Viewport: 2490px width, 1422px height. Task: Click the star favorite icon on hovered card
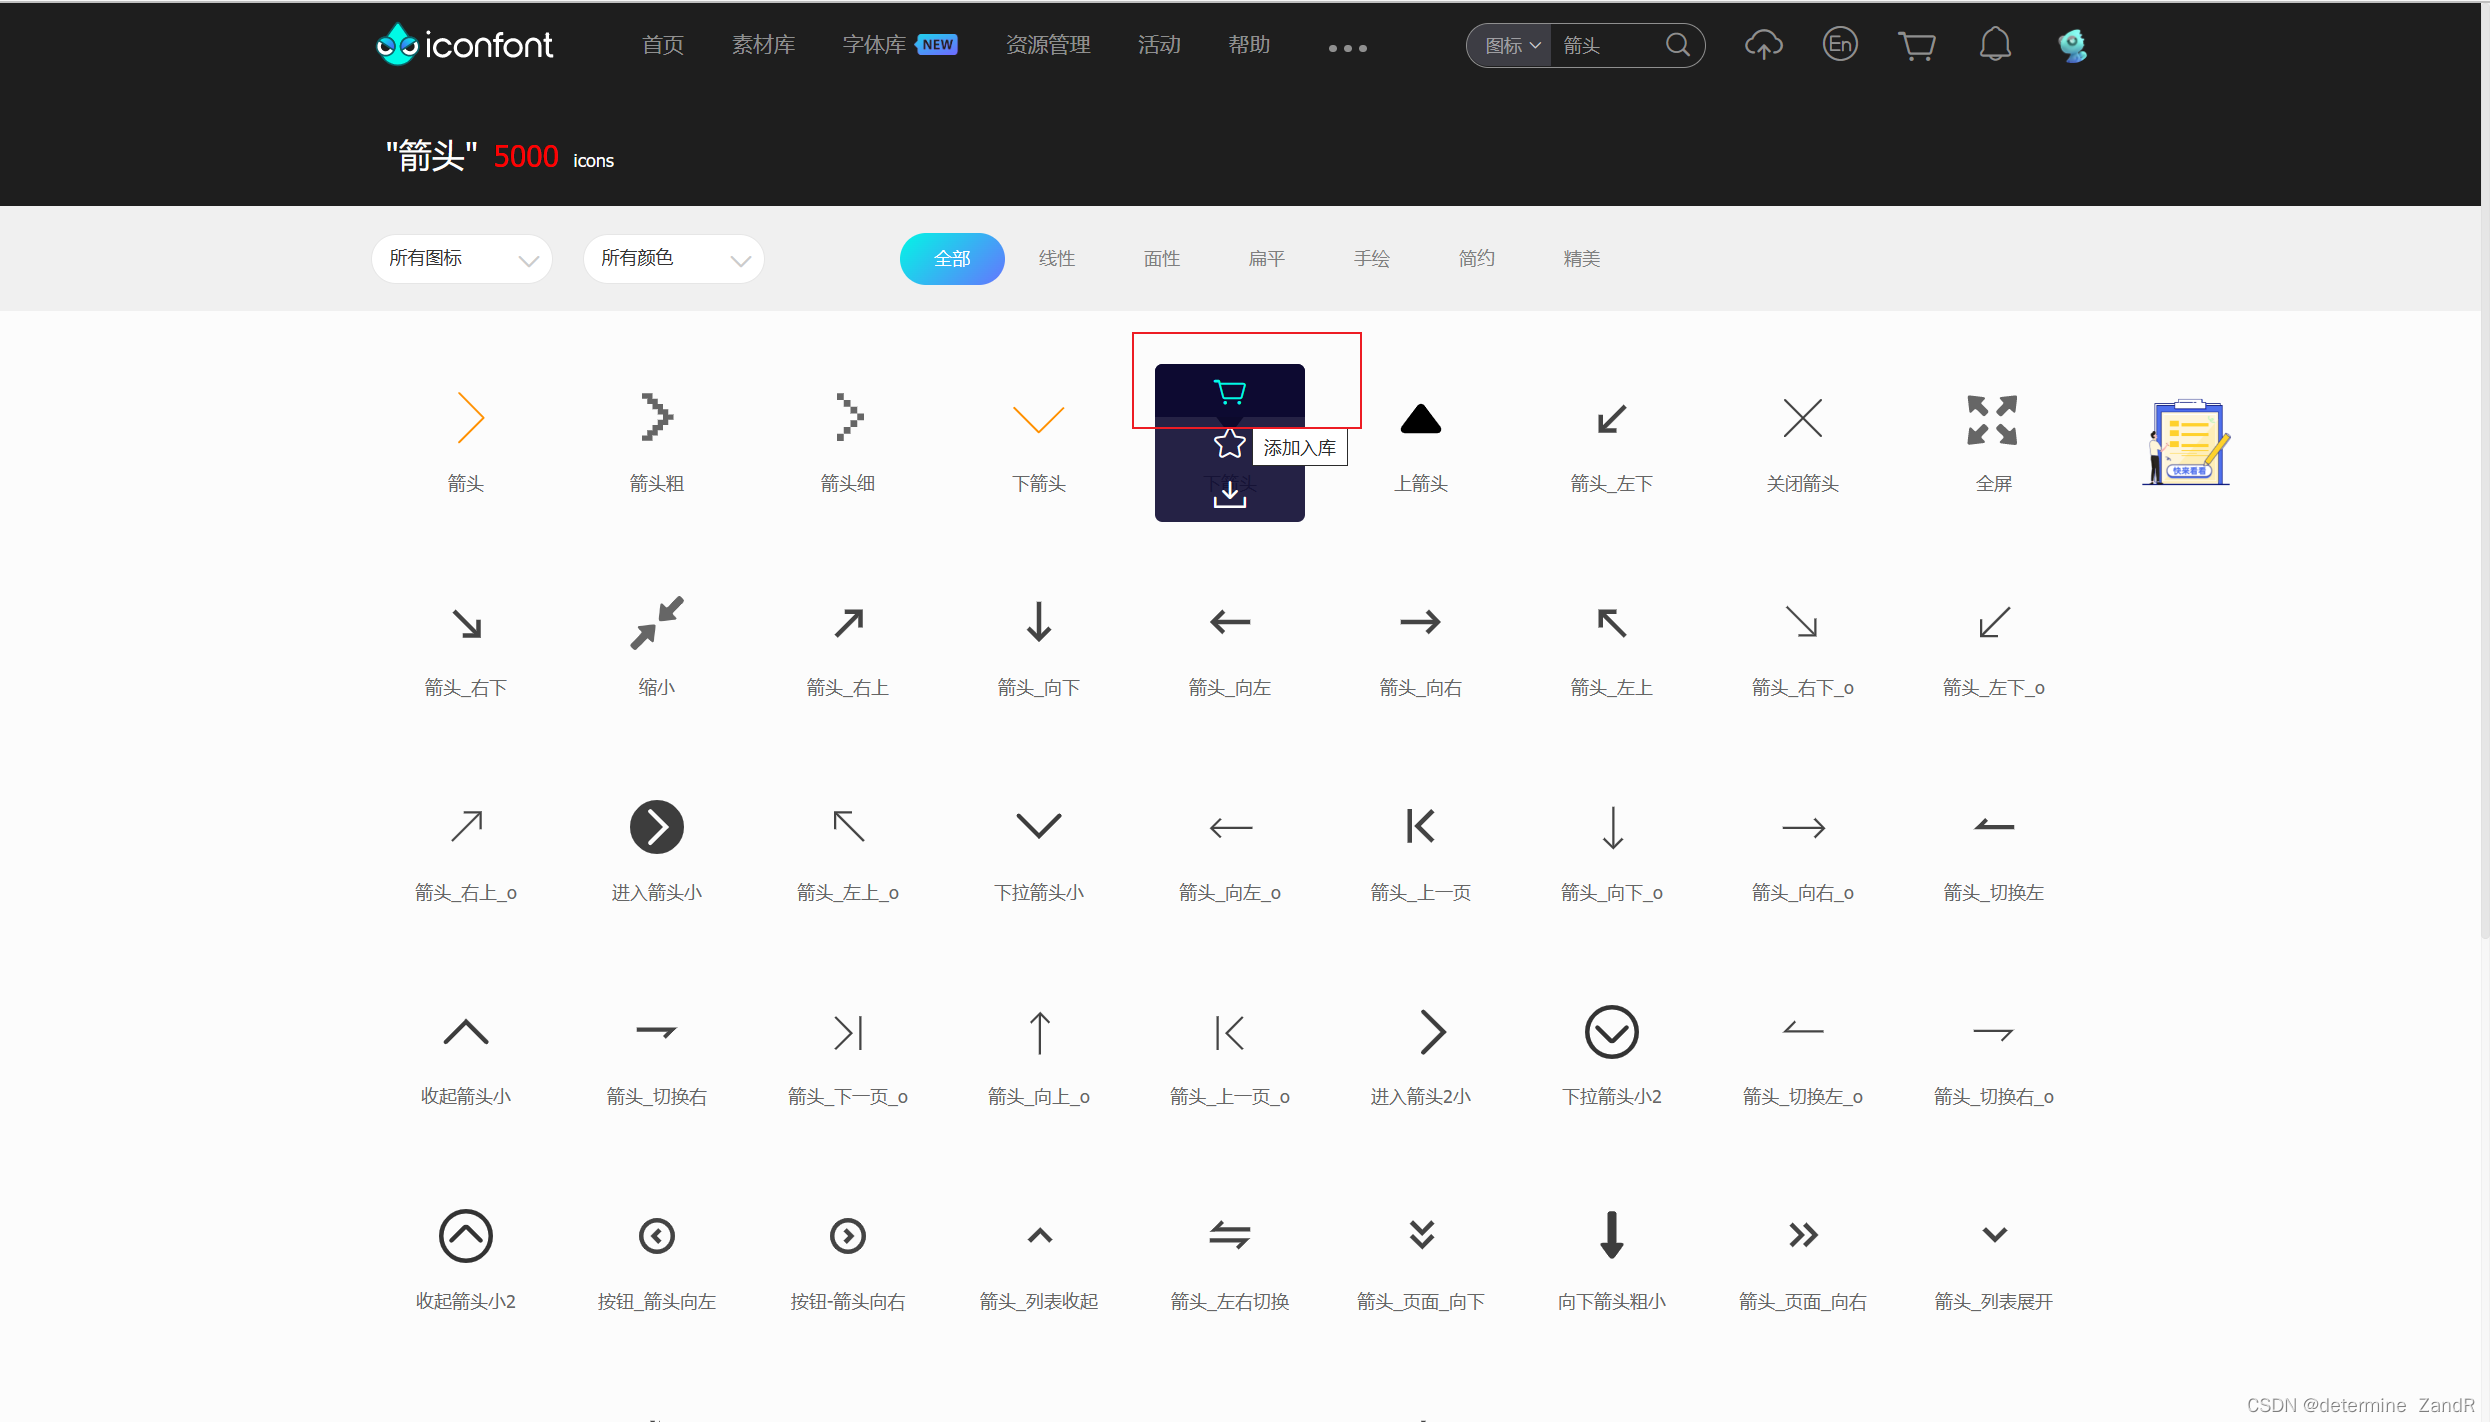point(1229,443)
